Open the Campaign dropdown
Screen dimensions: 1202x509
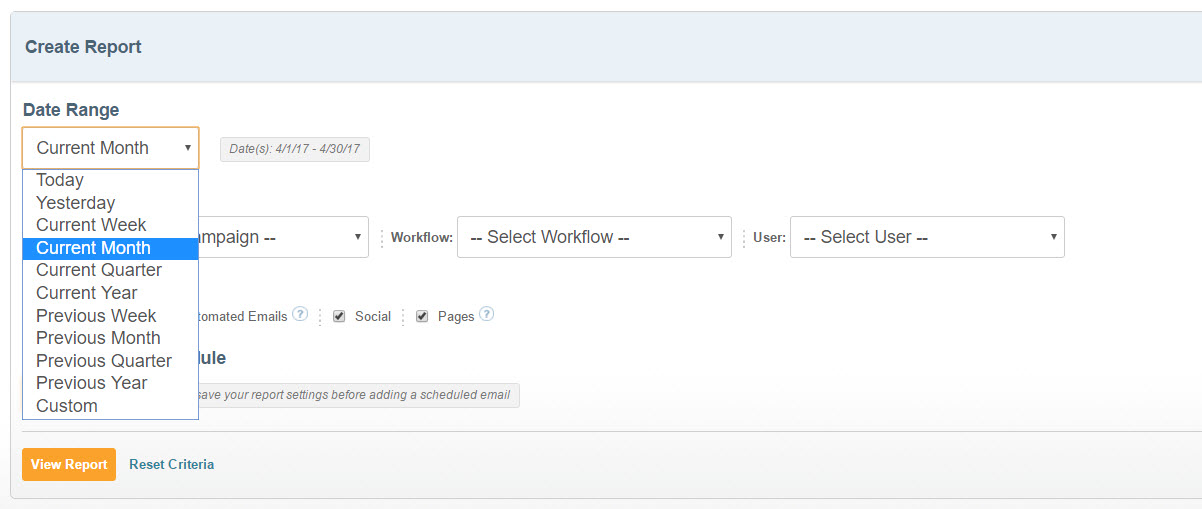click(x=284, y=237)
